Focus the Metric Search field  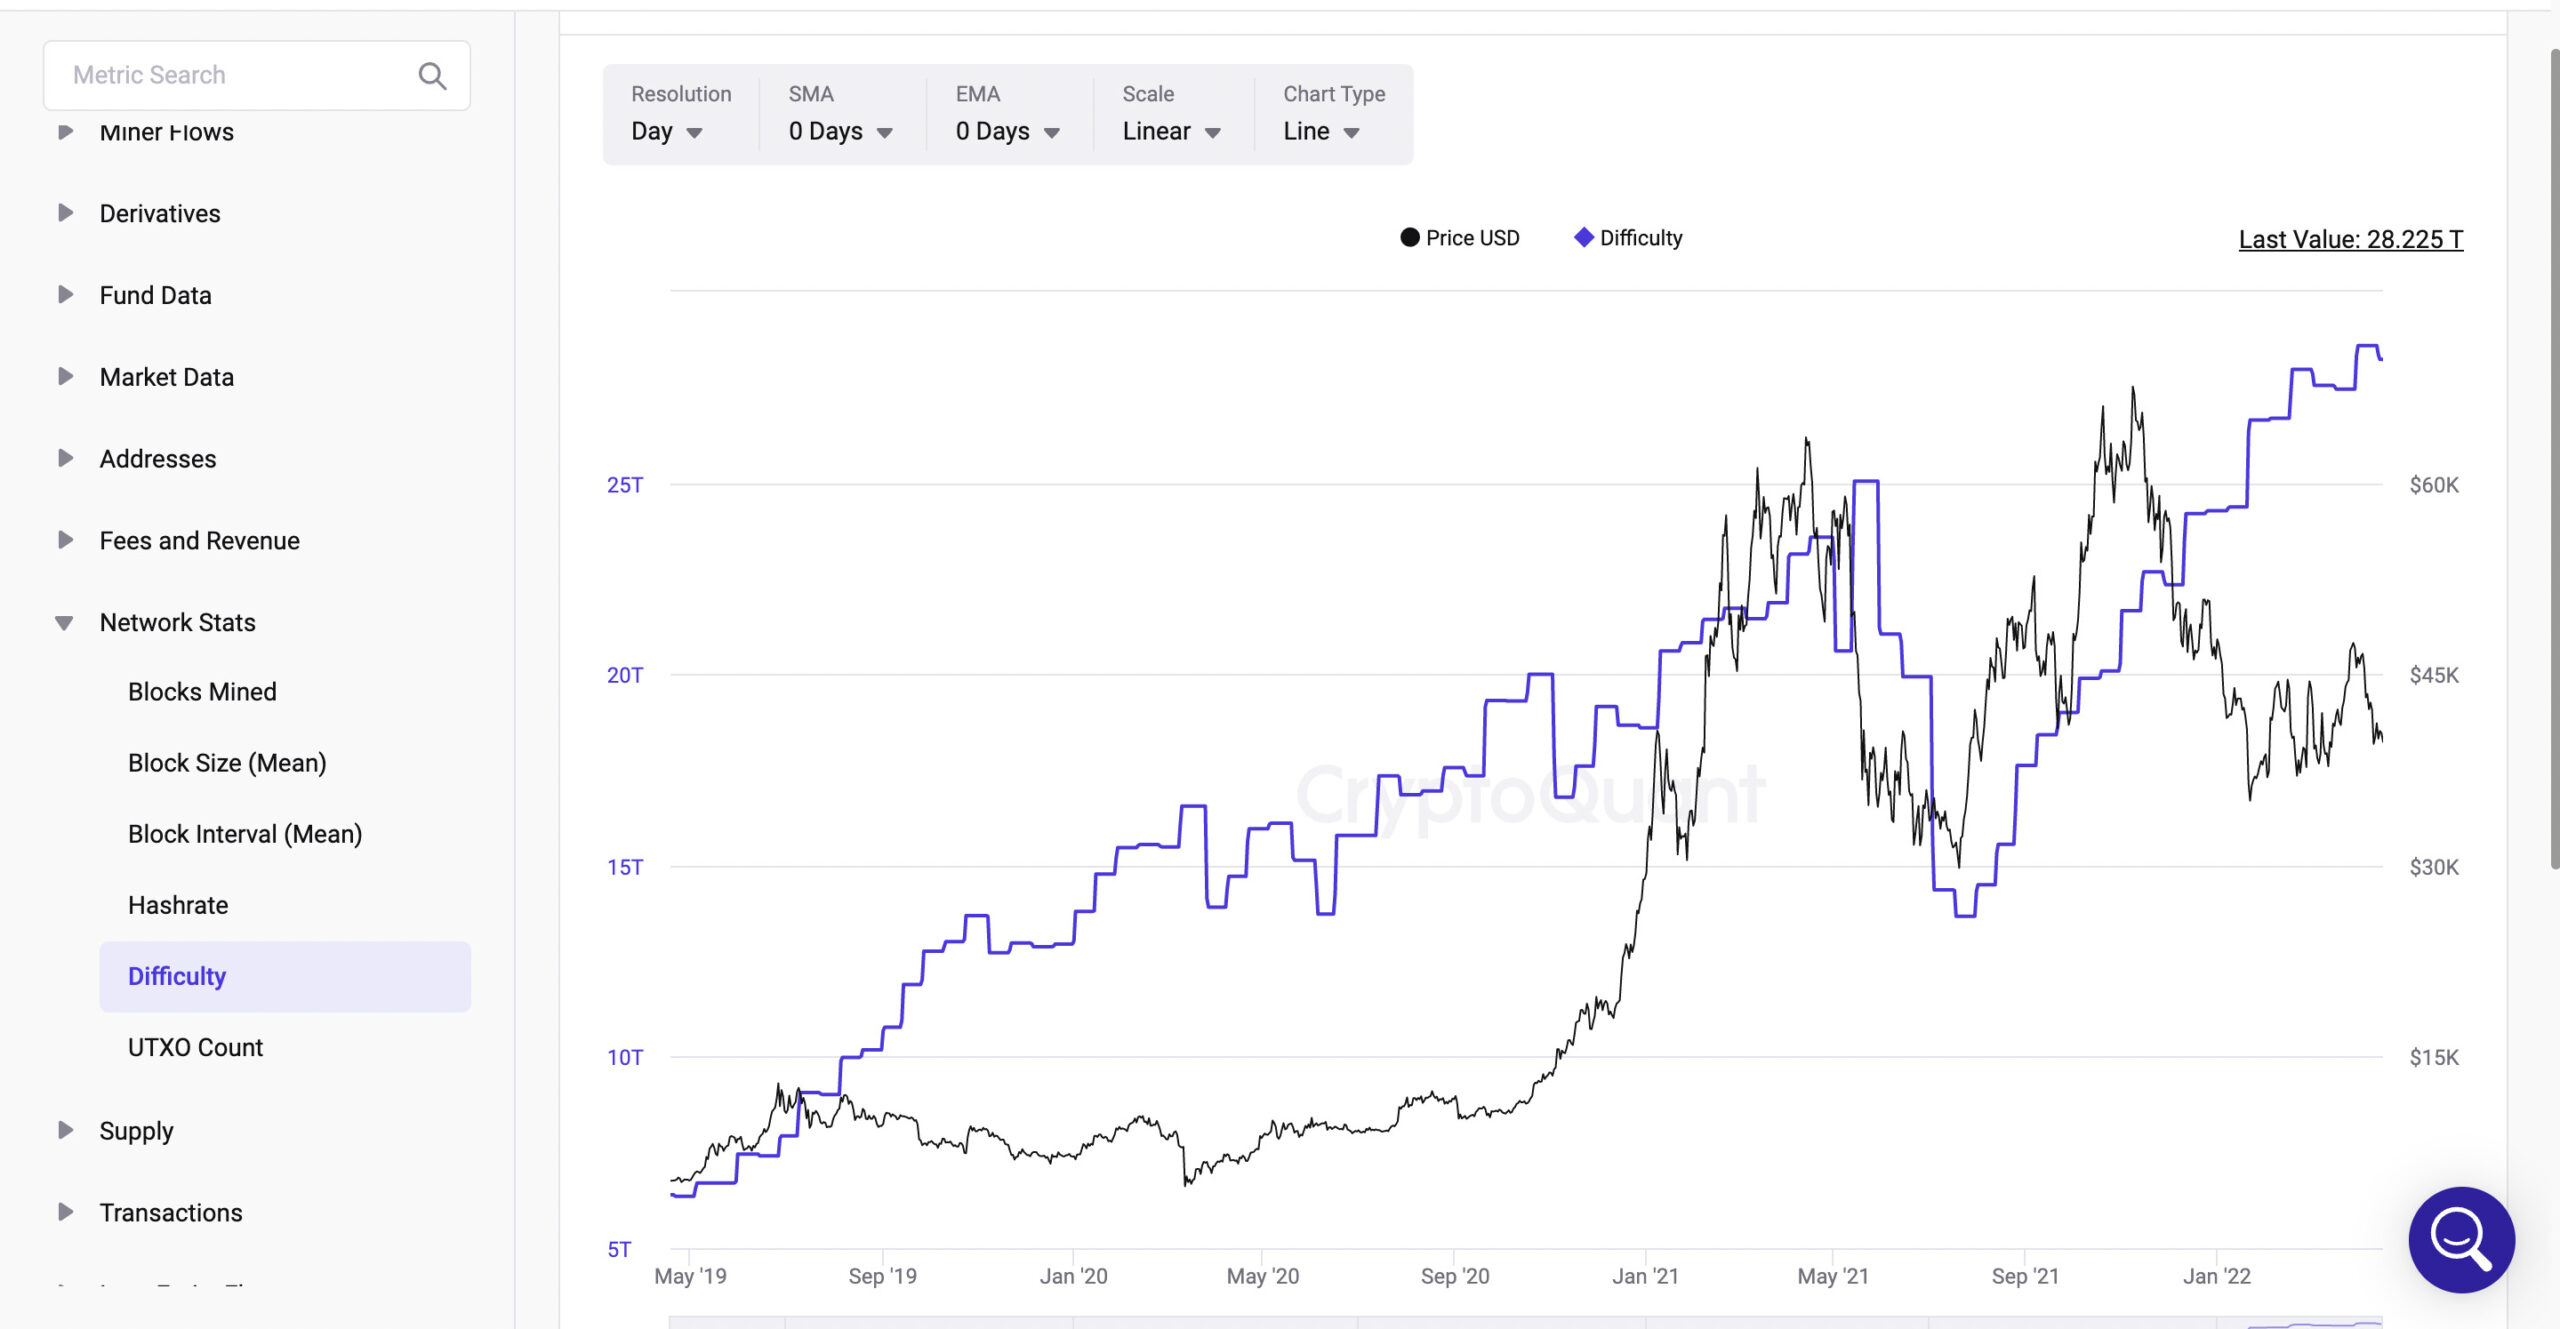tap(257, 76)
